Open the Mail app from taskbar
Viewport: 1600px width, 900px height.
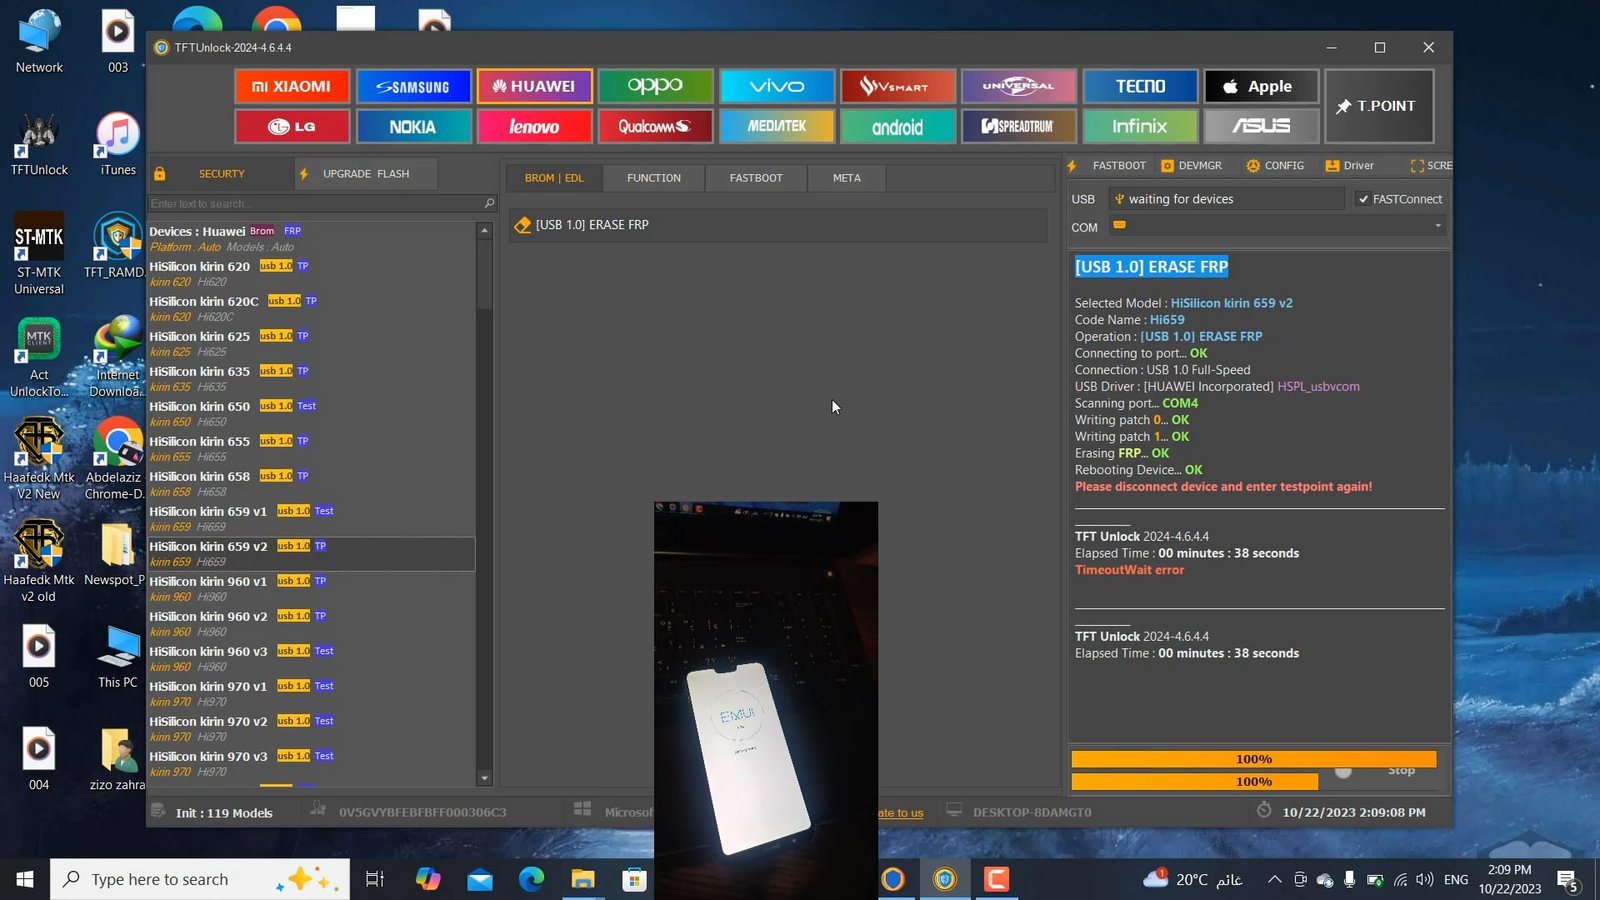480,879
